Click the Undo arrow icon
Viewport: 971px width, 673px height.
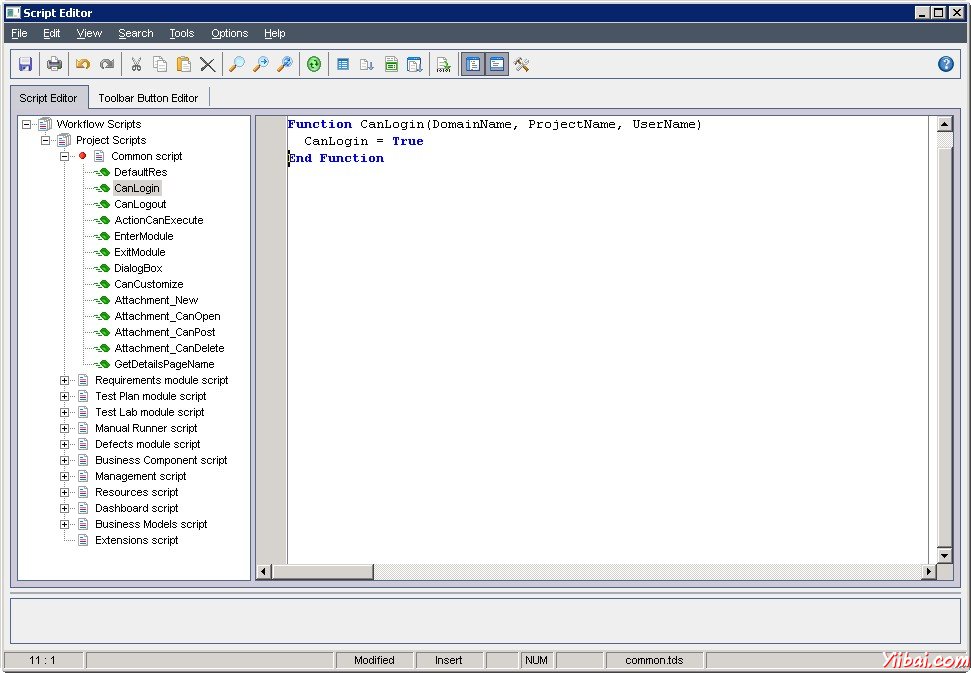pyautogui.click(x=83, y=64)
